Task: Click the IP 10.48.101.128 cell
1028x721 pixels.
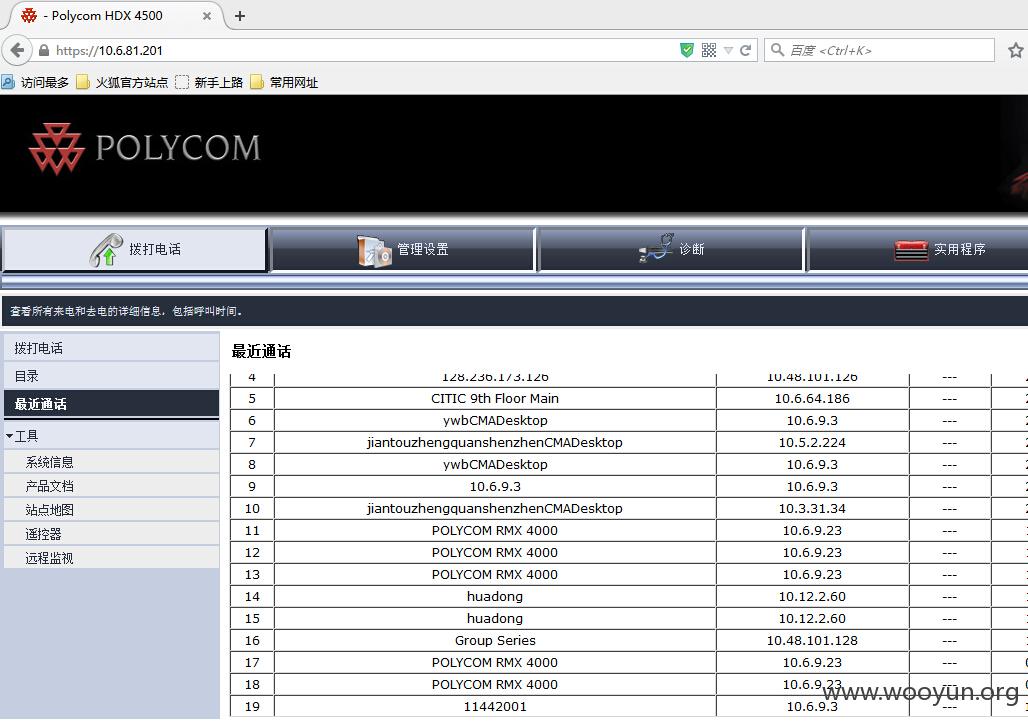Action: tap(812, 640)
